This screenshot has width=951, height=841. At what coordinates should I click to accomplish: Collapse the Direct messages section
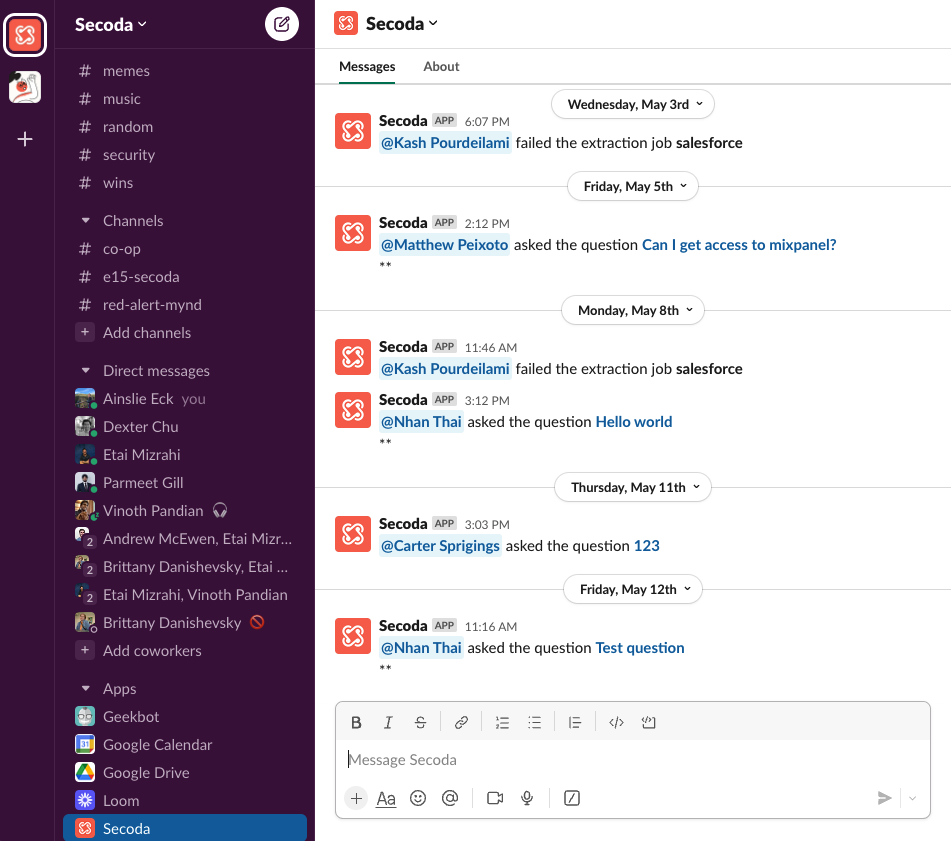pyautogui.click(x=85, y=371)
